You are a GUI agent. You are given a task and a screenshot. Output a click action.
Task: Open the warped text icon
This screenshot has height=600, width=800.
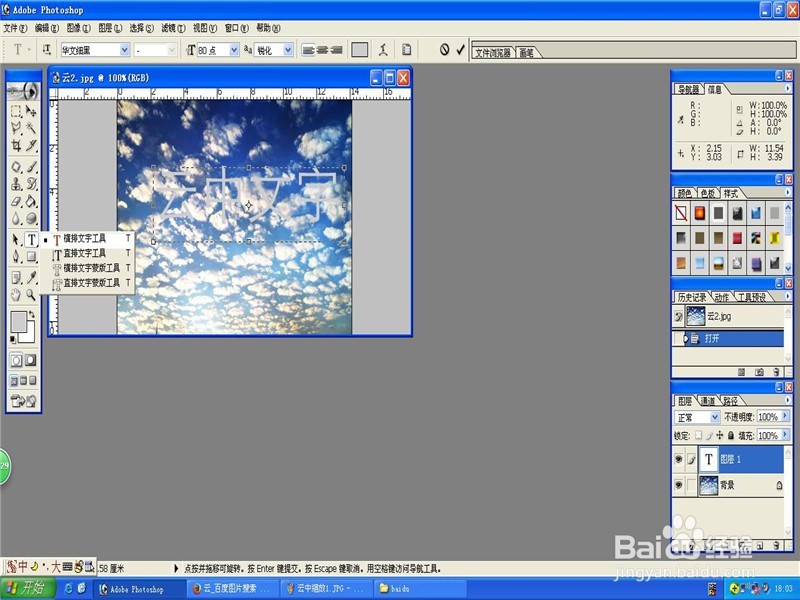click(x=383, y=49)
